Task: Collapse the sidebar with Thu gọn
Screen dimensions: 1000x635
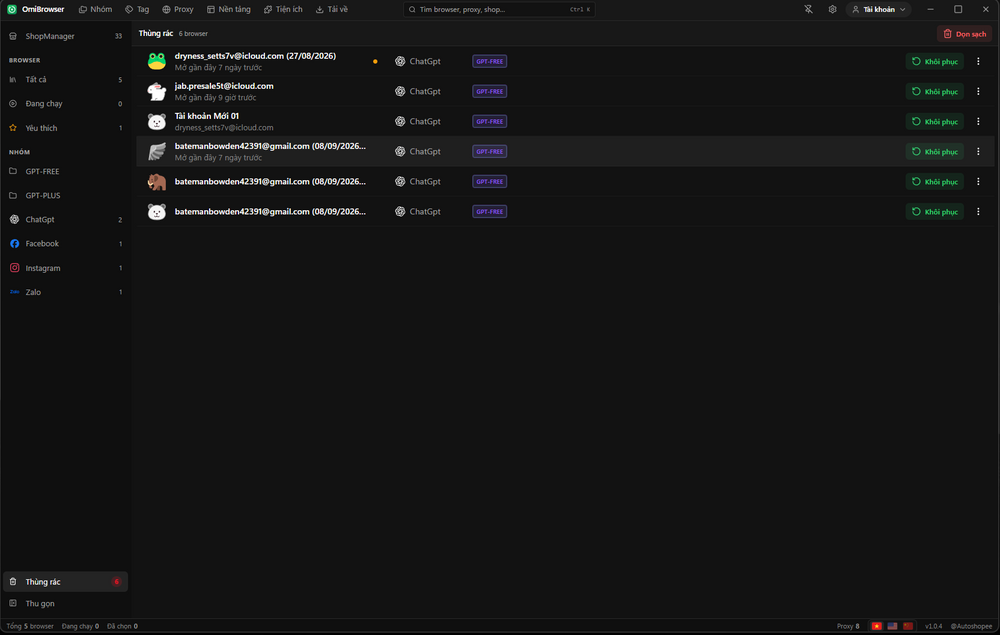Action: click(x=65, y=603)
